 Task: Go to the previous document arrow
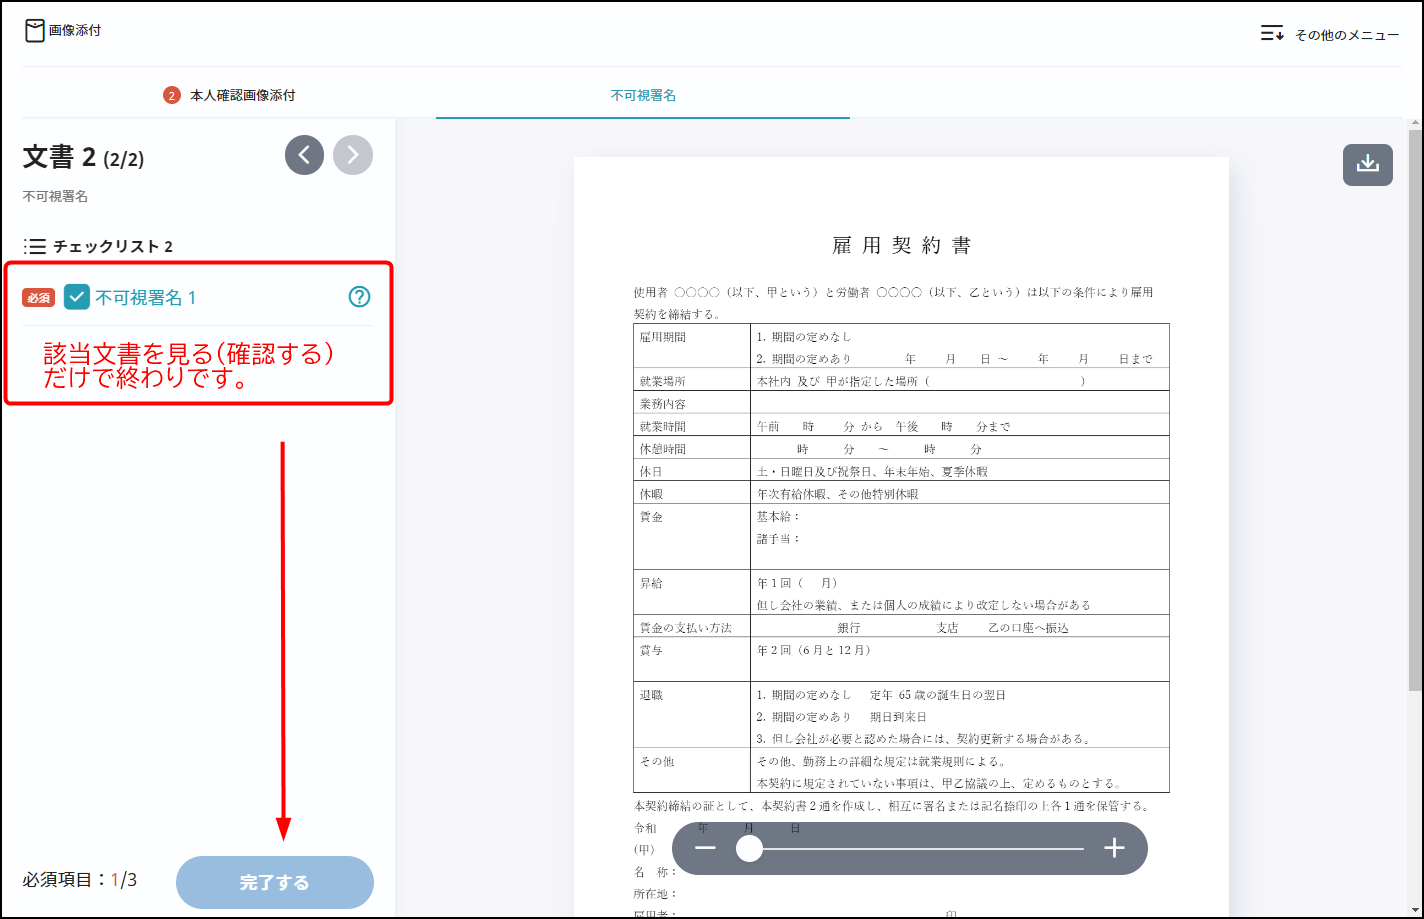pyautogui.click(x=304, y=155)
